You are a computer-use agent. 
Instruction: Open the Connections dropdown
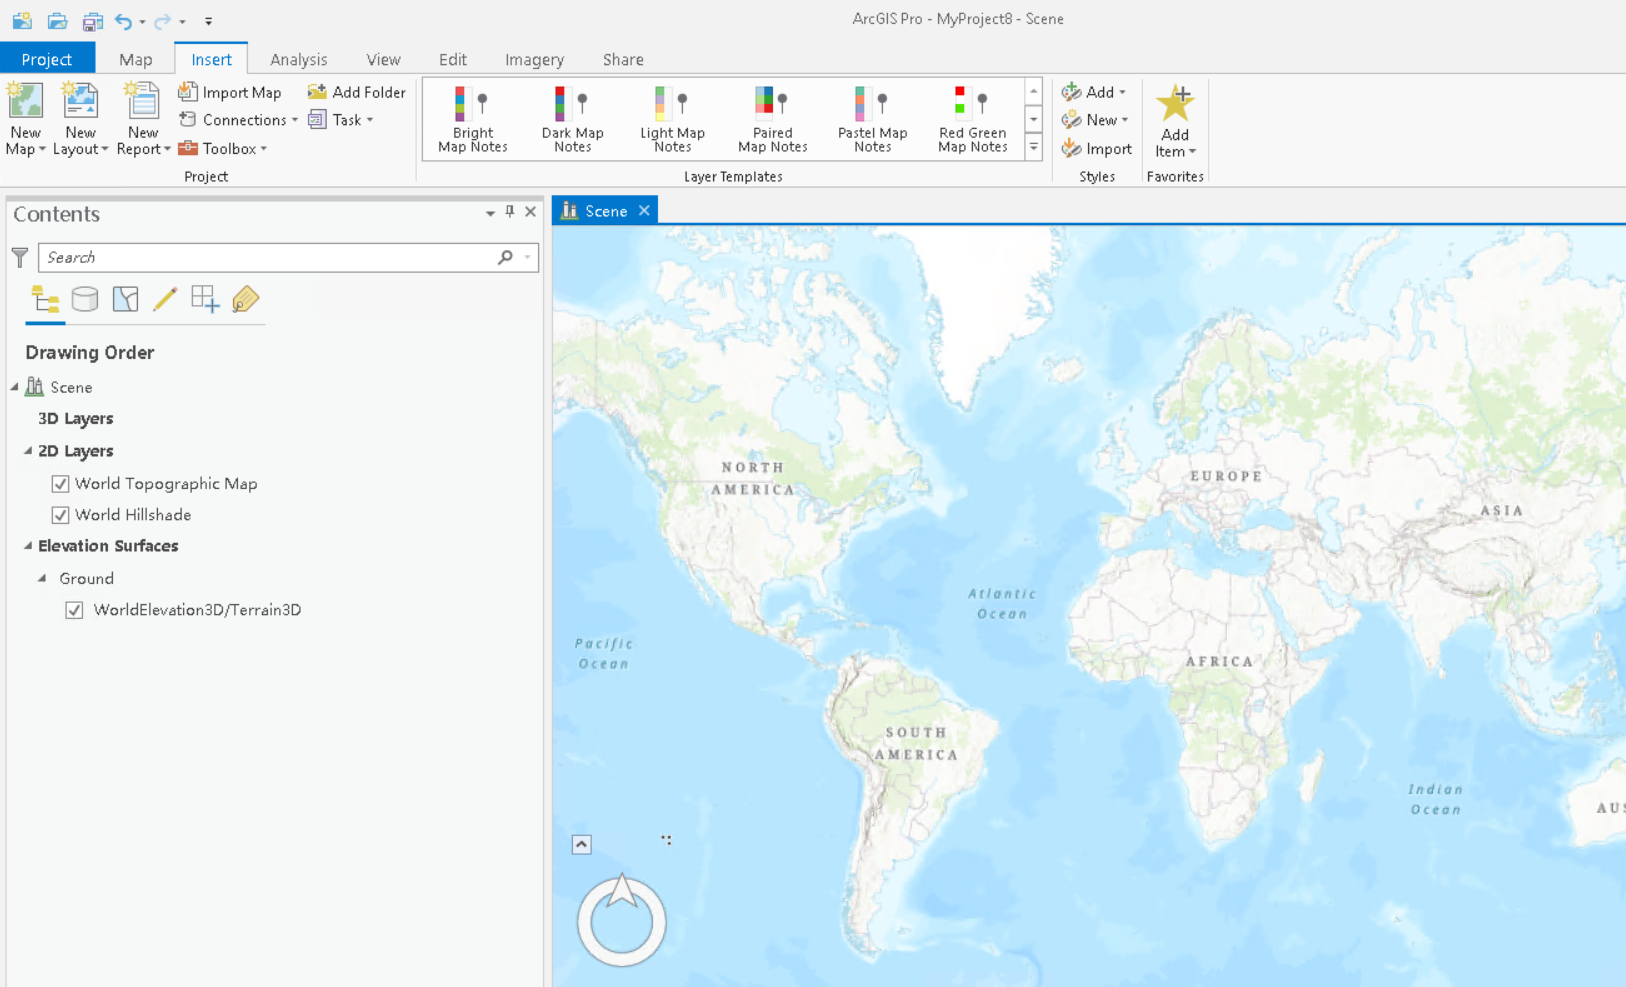point(238,120)
